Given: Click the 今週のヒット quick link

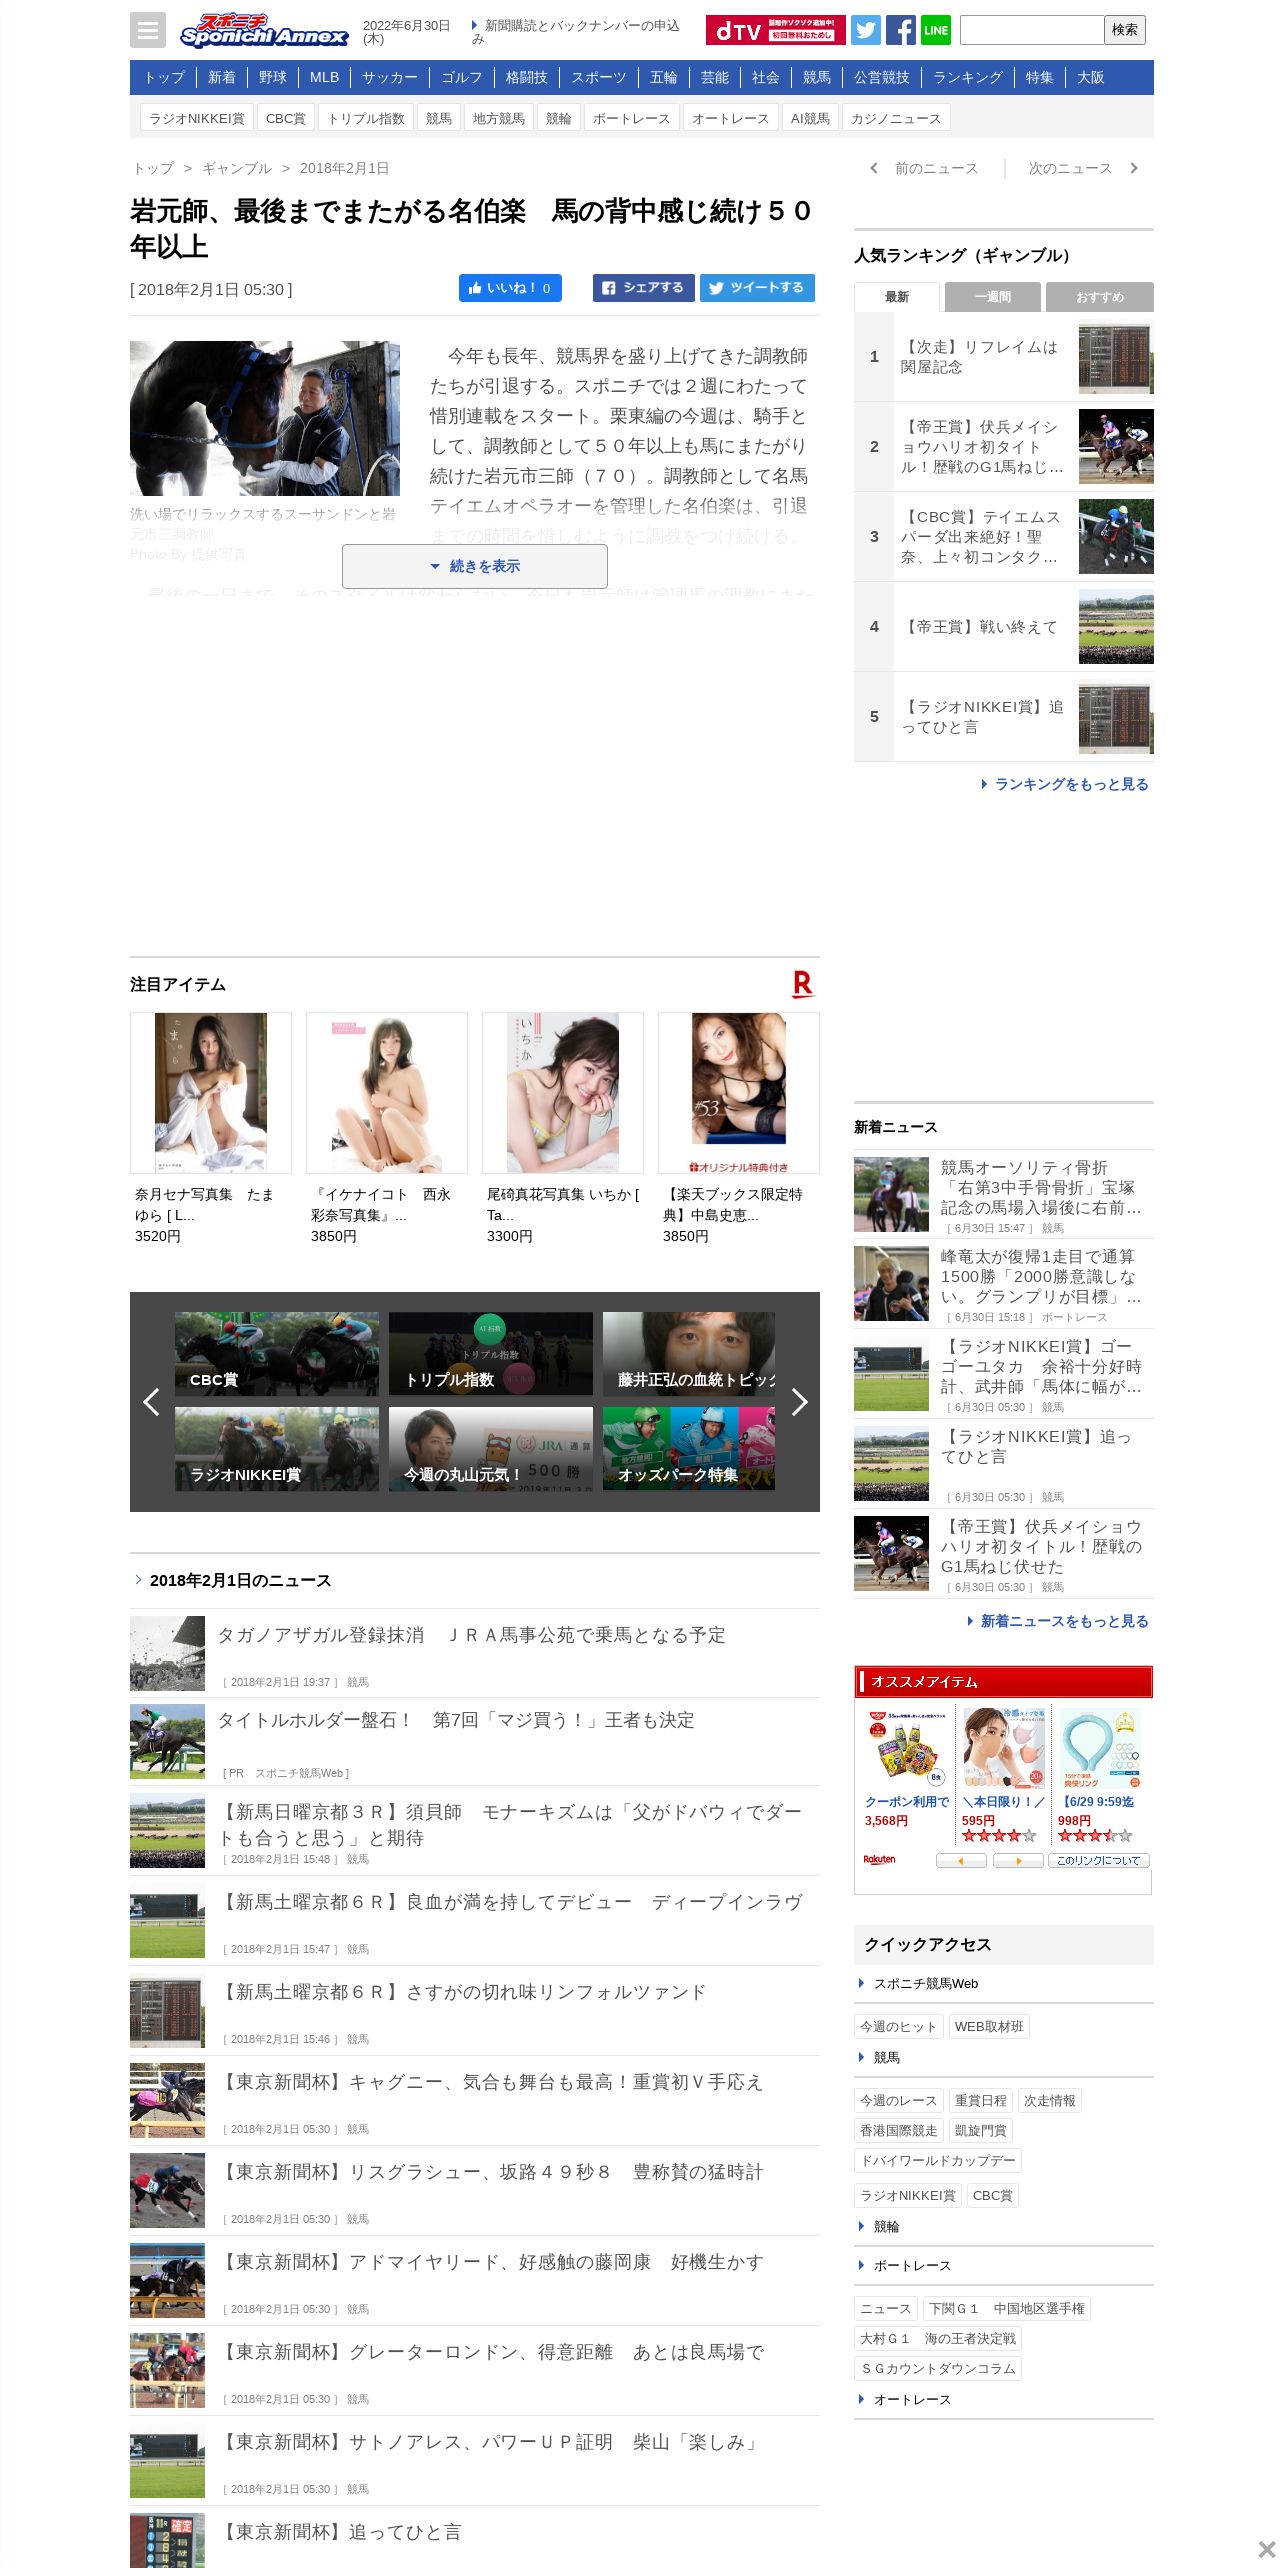Looking at the screenshot, I should pos(899,2026).
